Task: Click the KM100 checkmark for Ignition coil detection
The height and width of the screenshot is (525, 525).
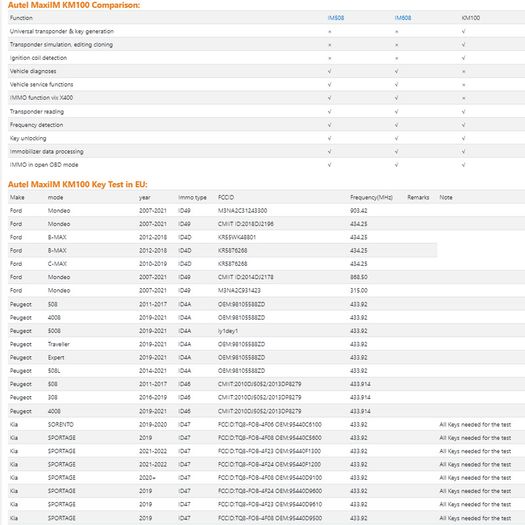Action: 463,58
